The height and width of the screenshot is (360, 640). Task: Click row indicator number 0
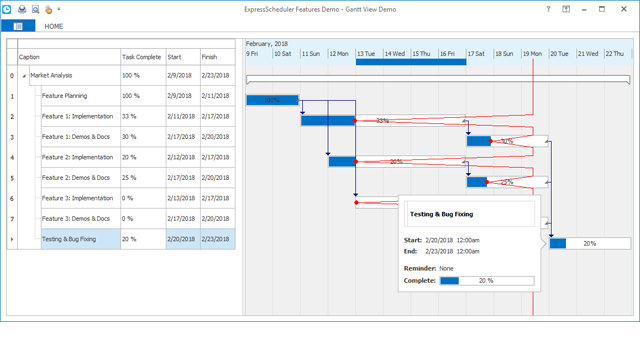(x=12, y=76)
